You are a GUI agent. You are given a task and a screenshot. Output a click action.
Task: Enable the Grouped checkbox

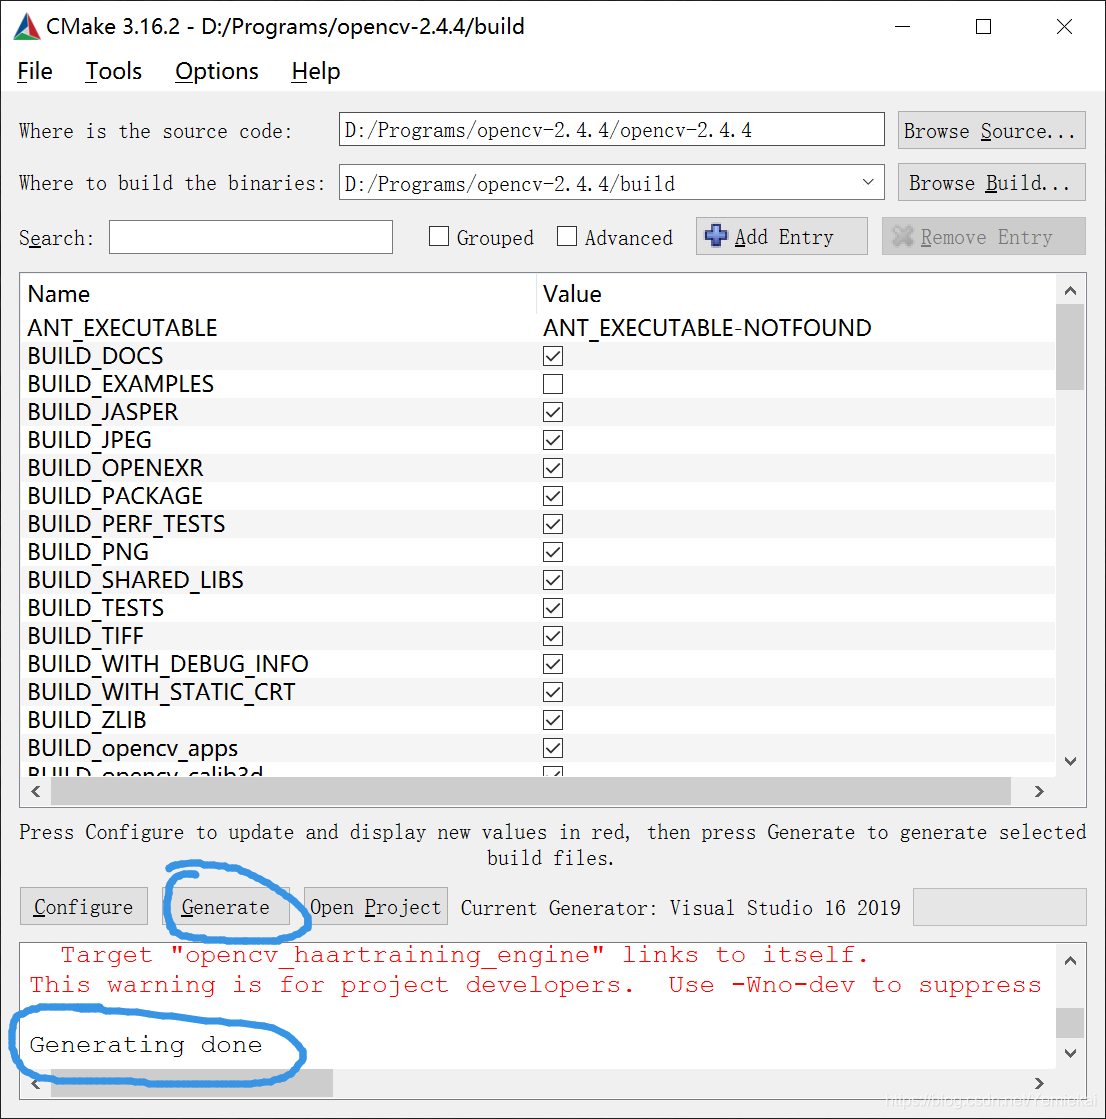[x=439, y=236]
